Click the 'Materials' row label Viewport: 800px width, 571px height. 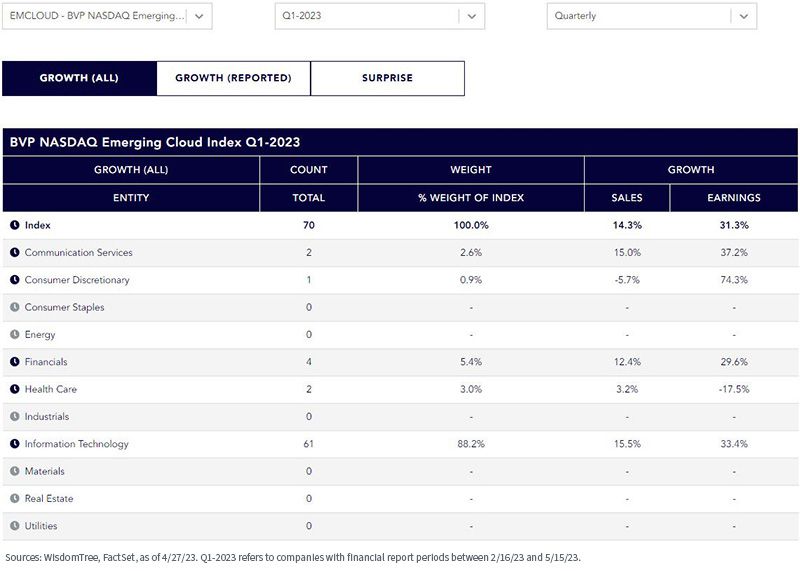tap(44, 471)
